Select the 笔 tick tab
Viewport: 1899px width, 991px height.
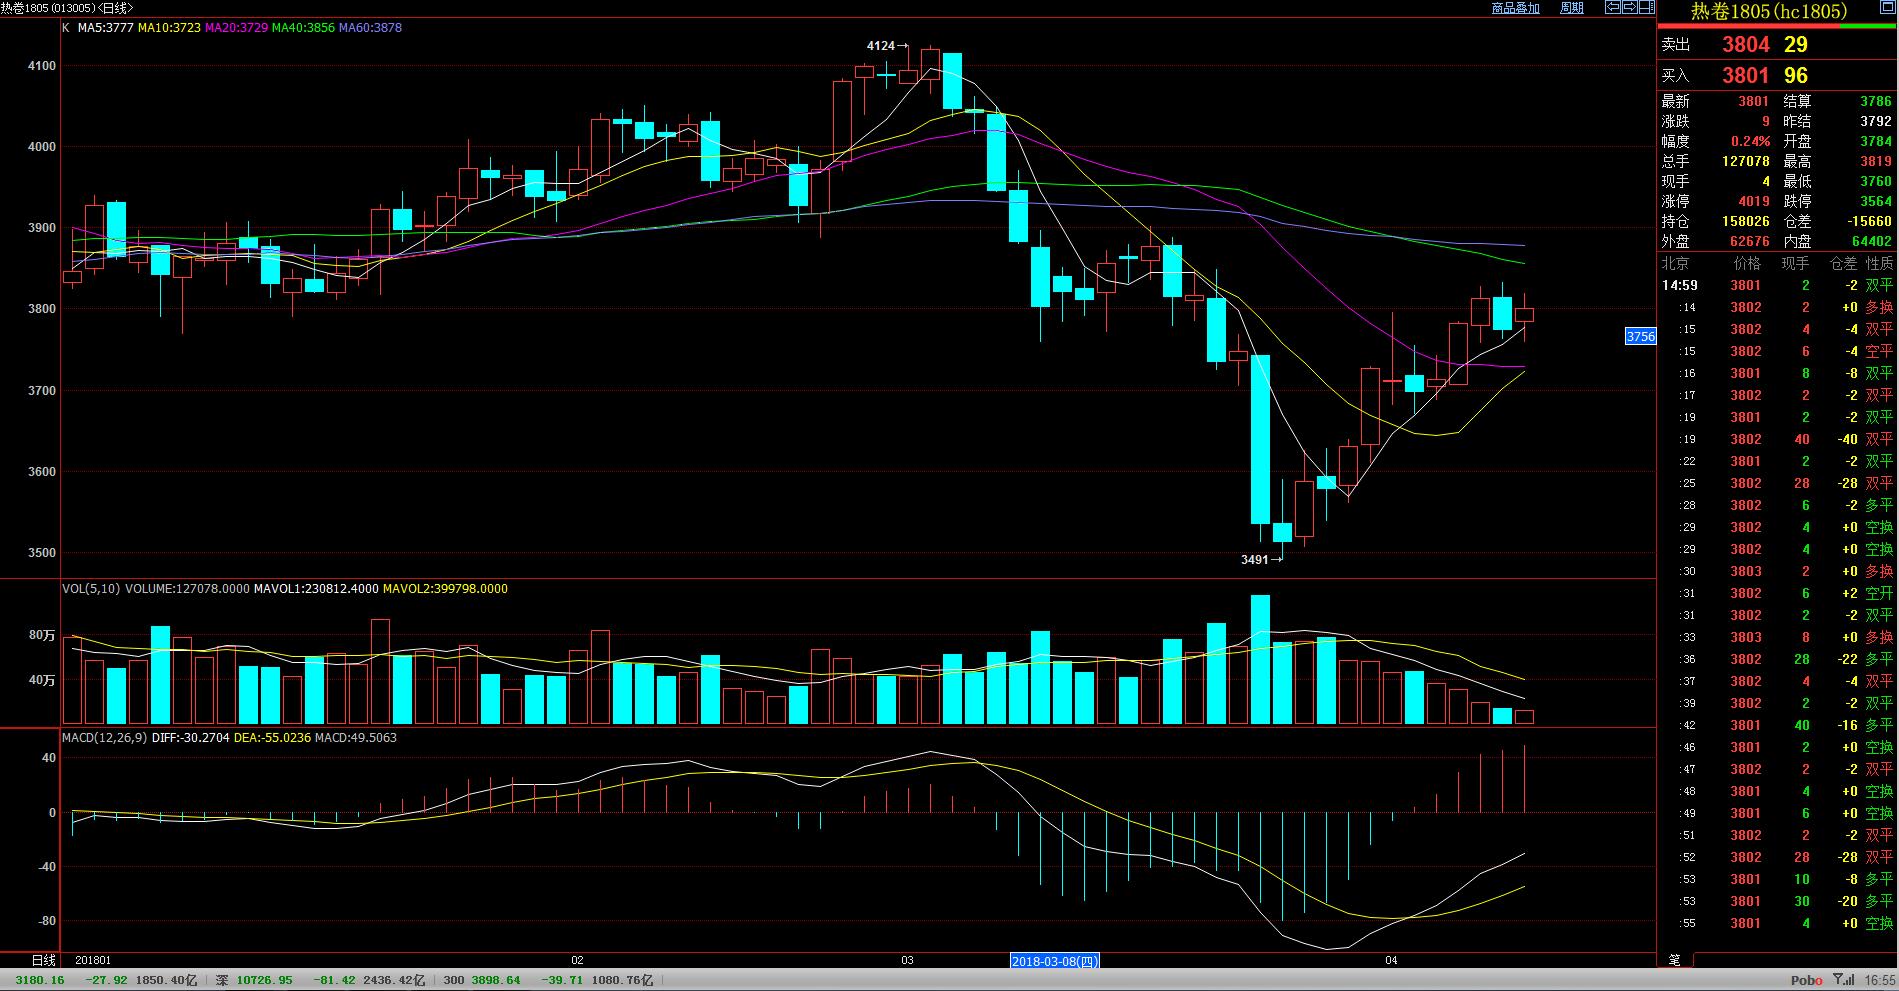tap(1674, 960)
